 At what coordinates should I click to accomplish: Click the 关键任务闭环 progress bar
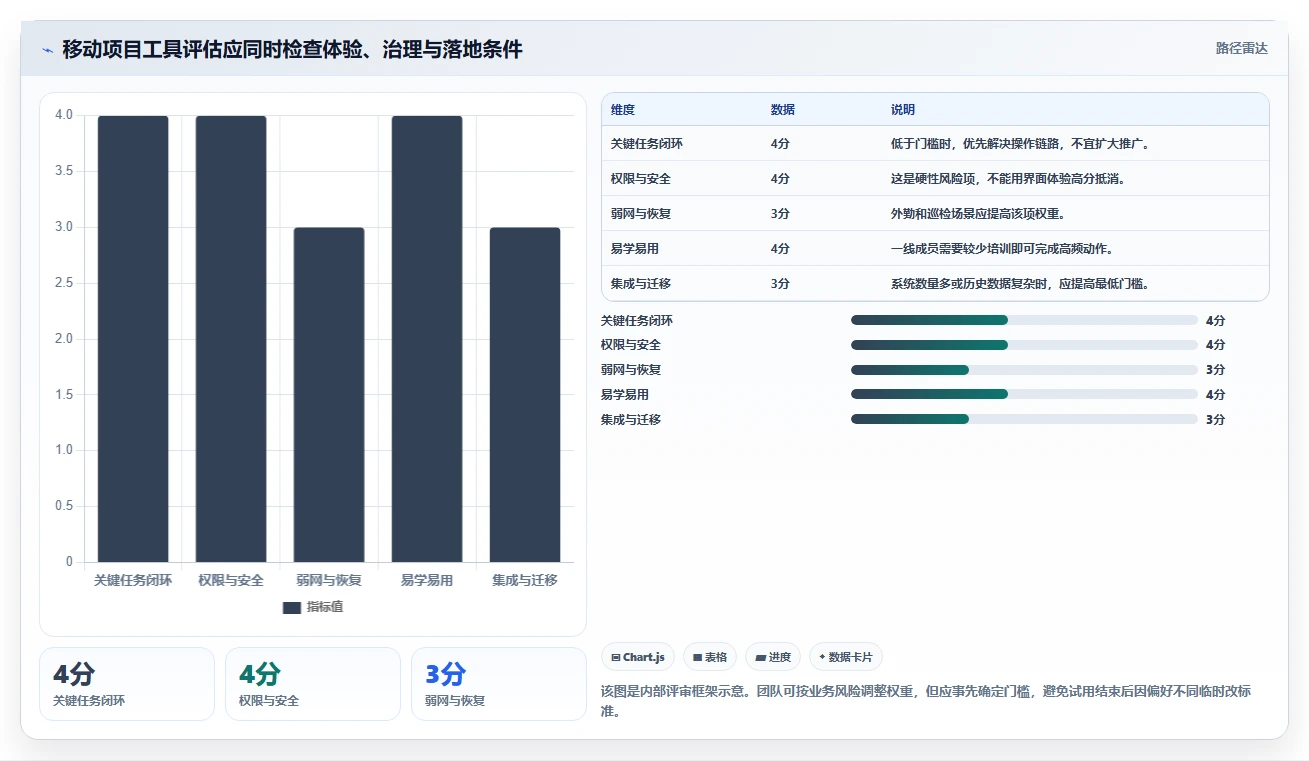tap(1024, 320)
